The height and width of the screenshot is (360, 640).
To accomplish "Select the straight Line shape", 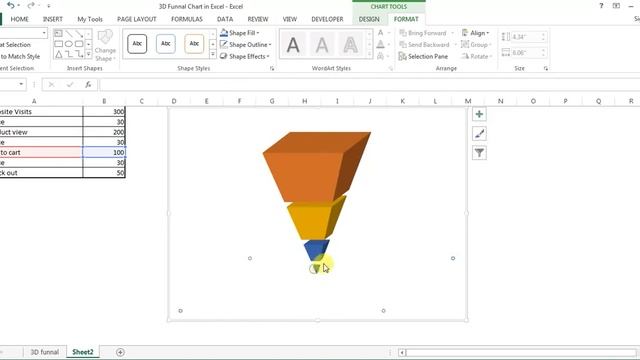I will tap(69, 33).
